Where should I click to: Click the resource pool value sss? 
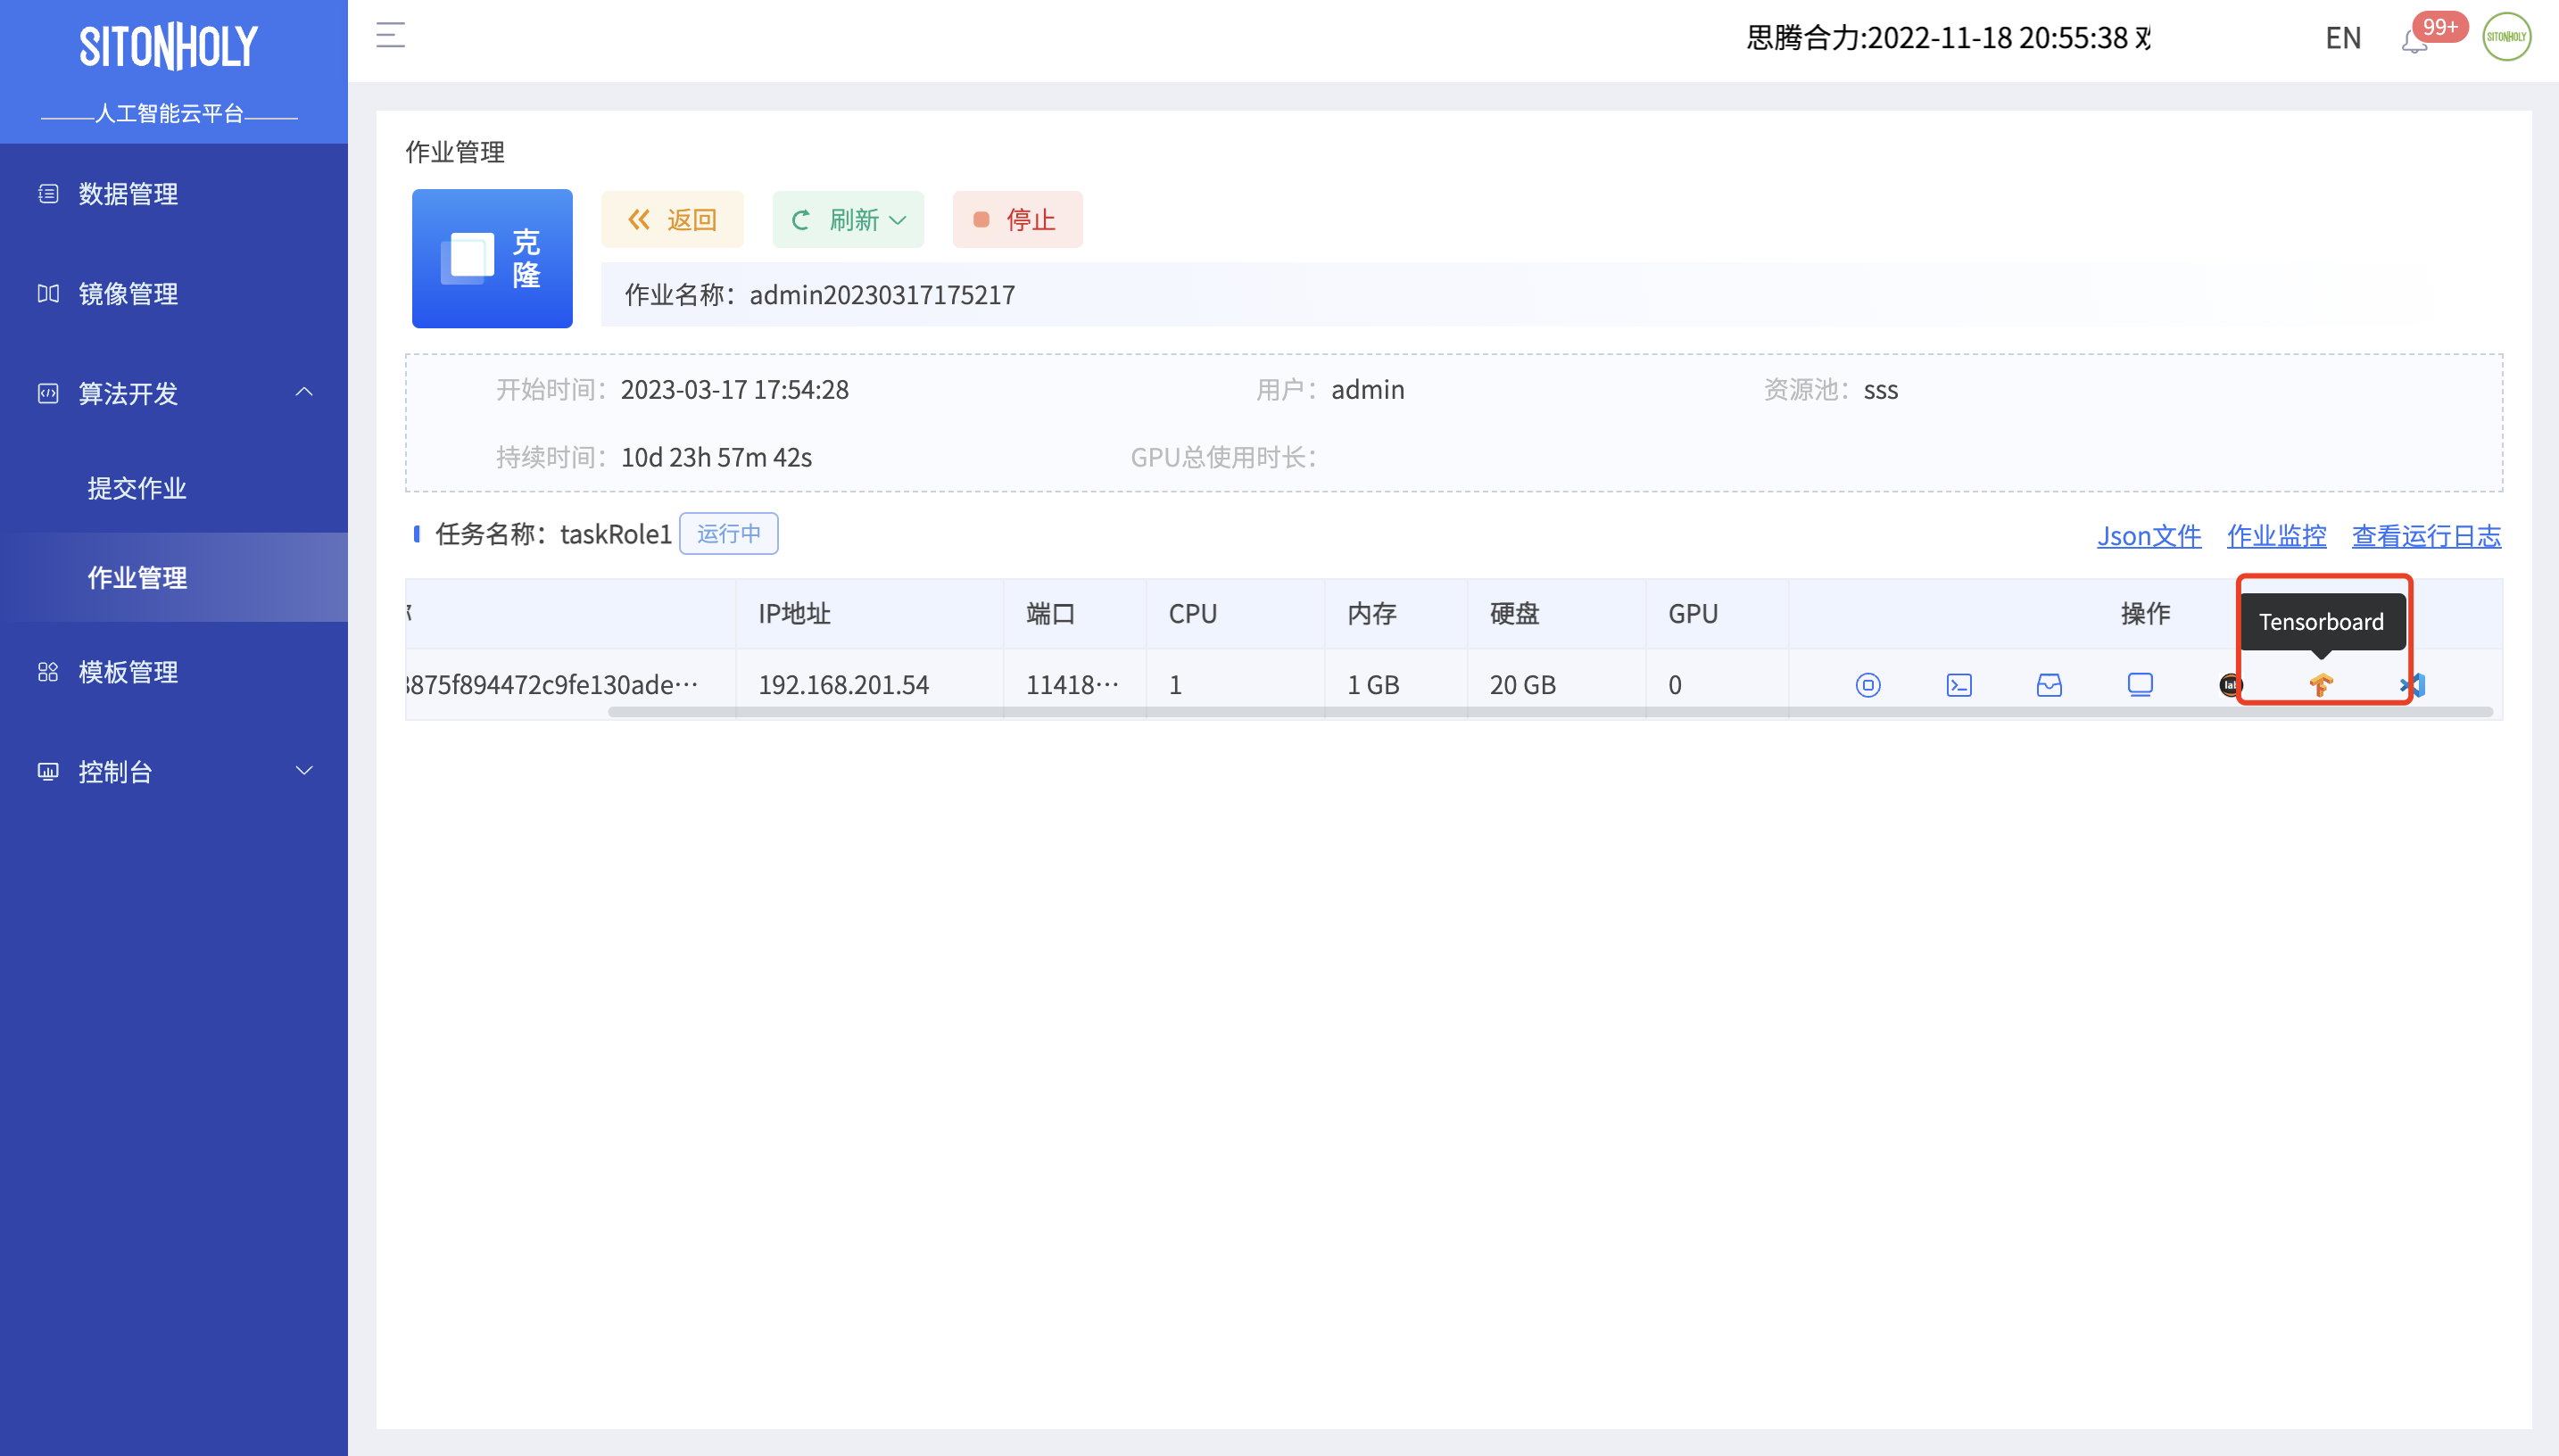[x=1880, y=389]
